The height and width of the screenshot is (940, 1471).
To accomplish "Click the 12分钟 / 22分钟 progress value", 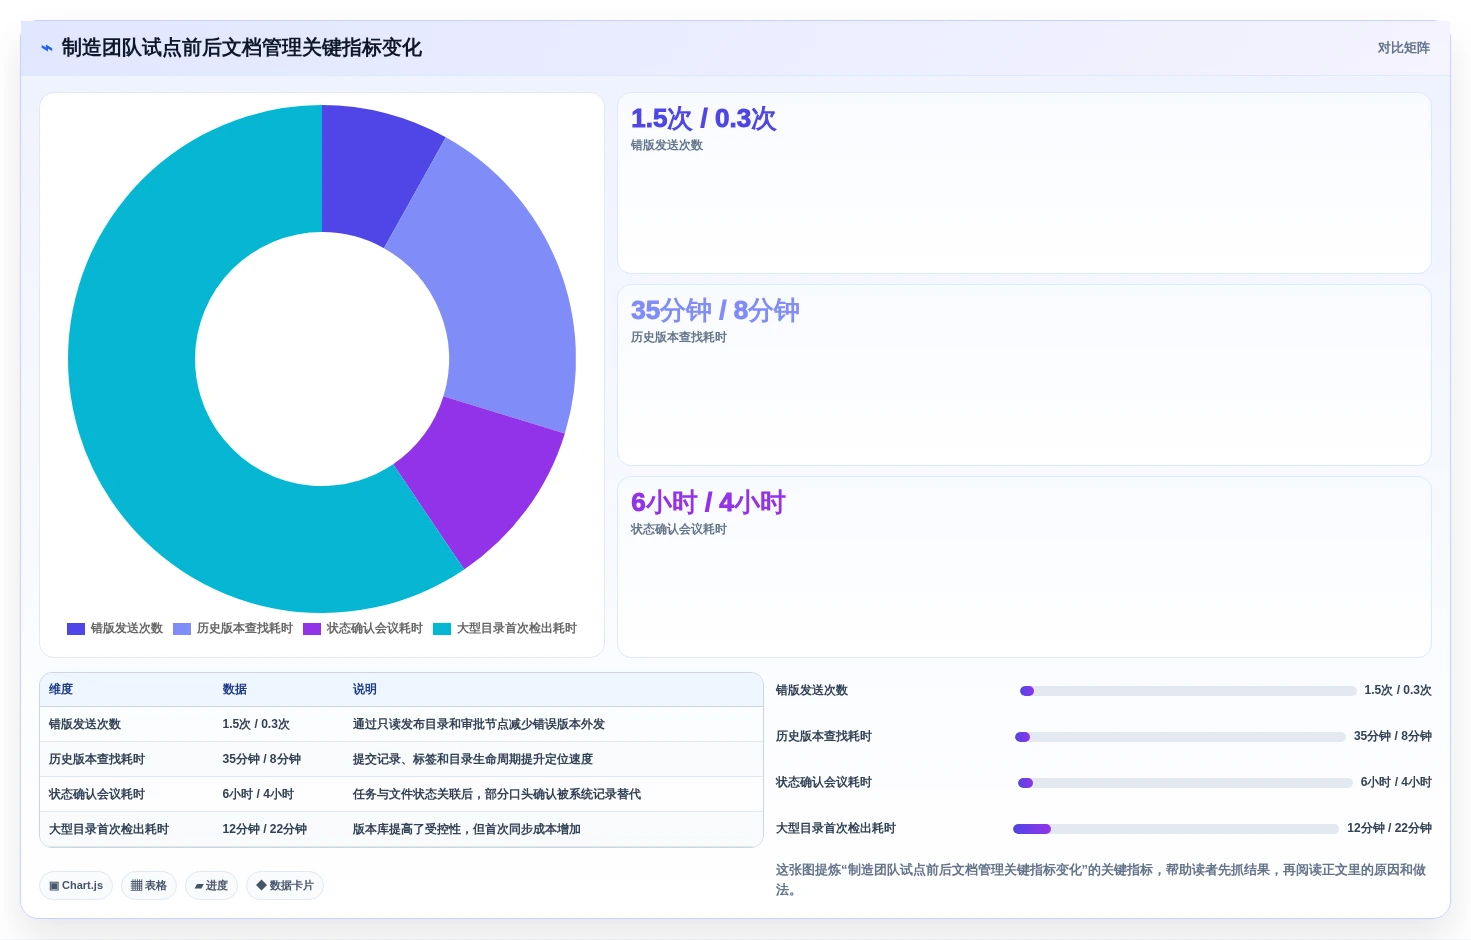I will (1389, 828).
